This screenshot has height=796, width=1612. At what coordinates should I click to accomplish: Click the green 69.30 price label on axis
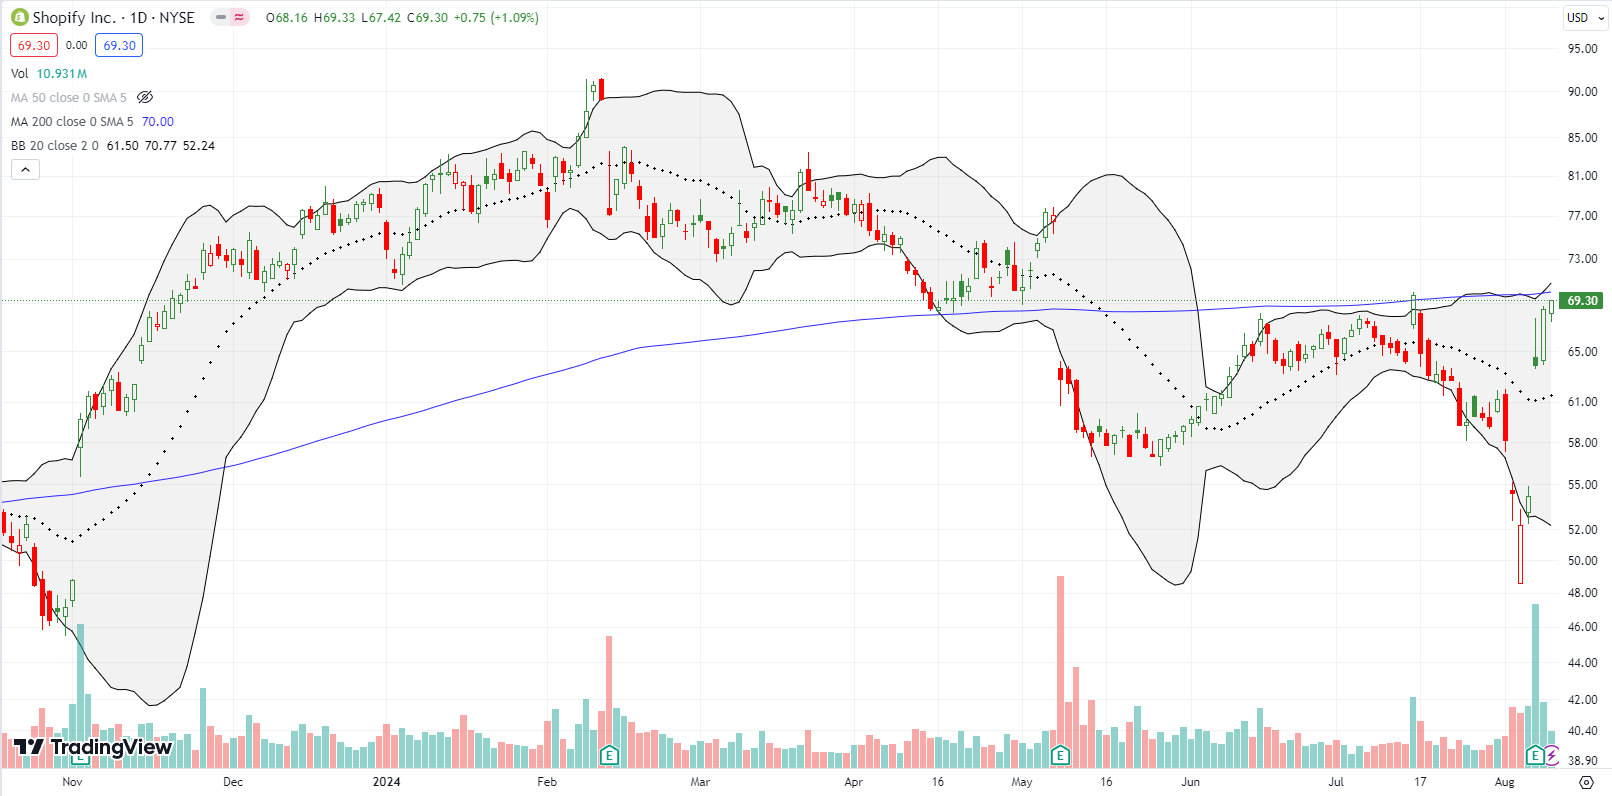1582,300
